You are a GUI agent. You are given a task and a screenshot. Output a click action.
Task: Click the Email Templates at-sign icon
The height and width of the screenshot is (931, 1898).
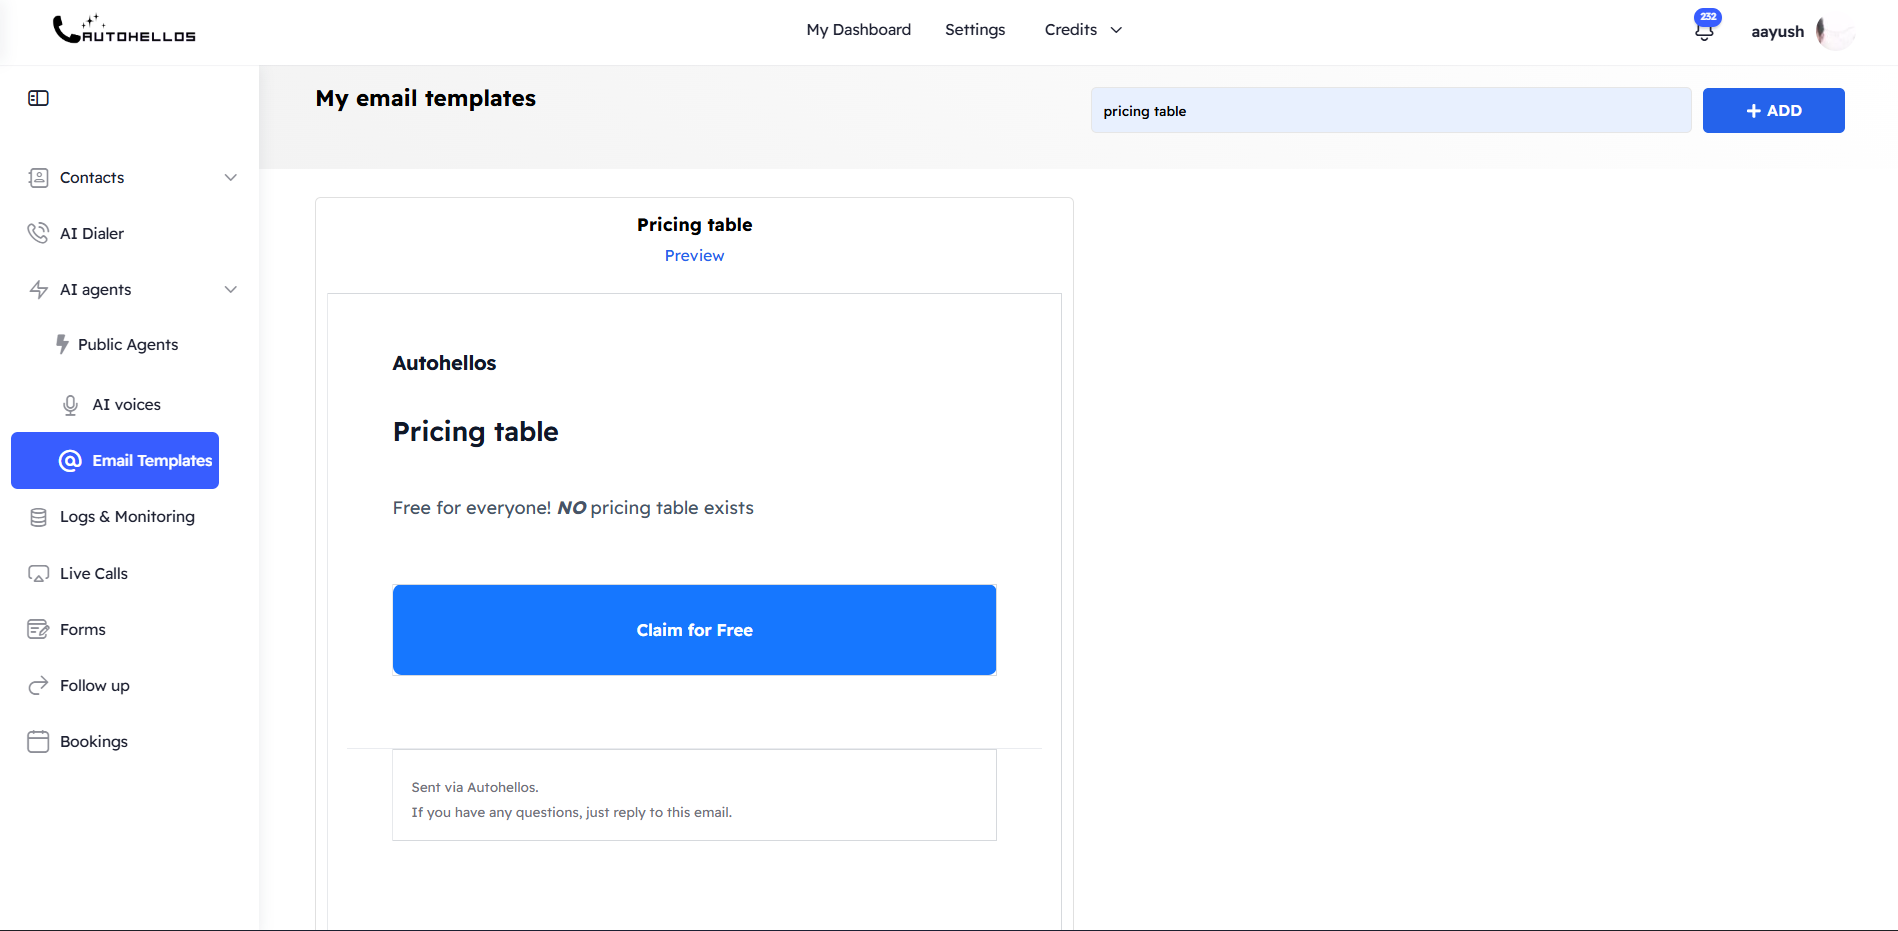[x=70, y=461]
